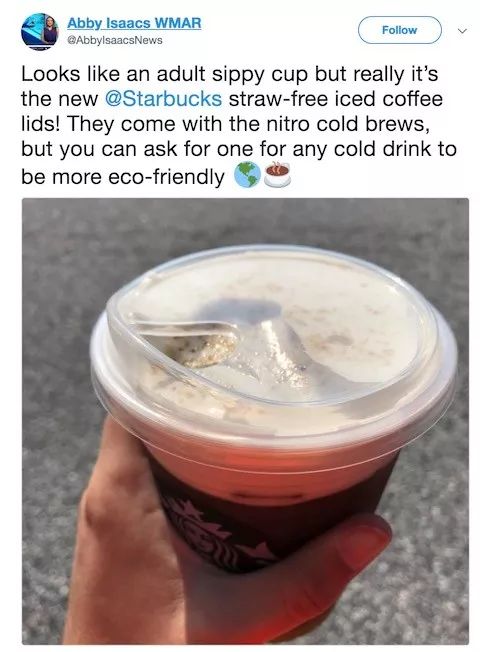Click the word 'eco-friendly' in the tweet

click(x=166, y=177)
